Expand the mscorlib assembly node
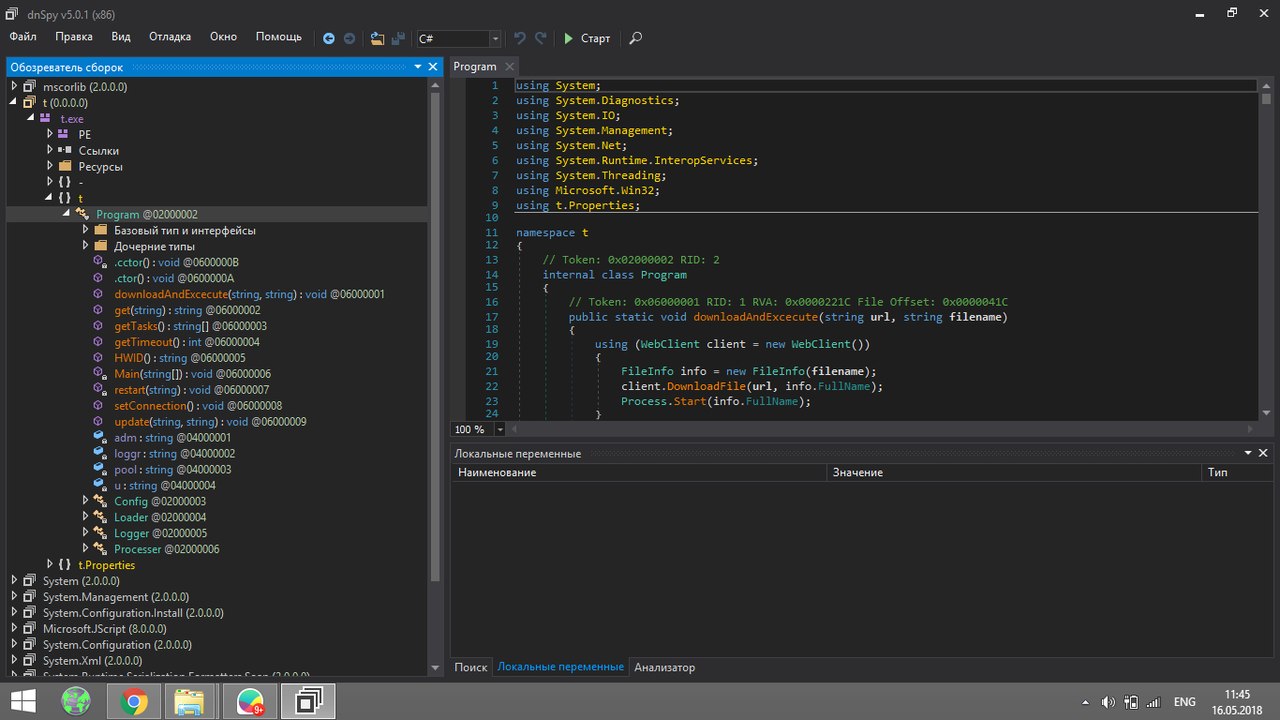Image resolution: width=1280 pixels, height=720 pixels. point(15,87)
